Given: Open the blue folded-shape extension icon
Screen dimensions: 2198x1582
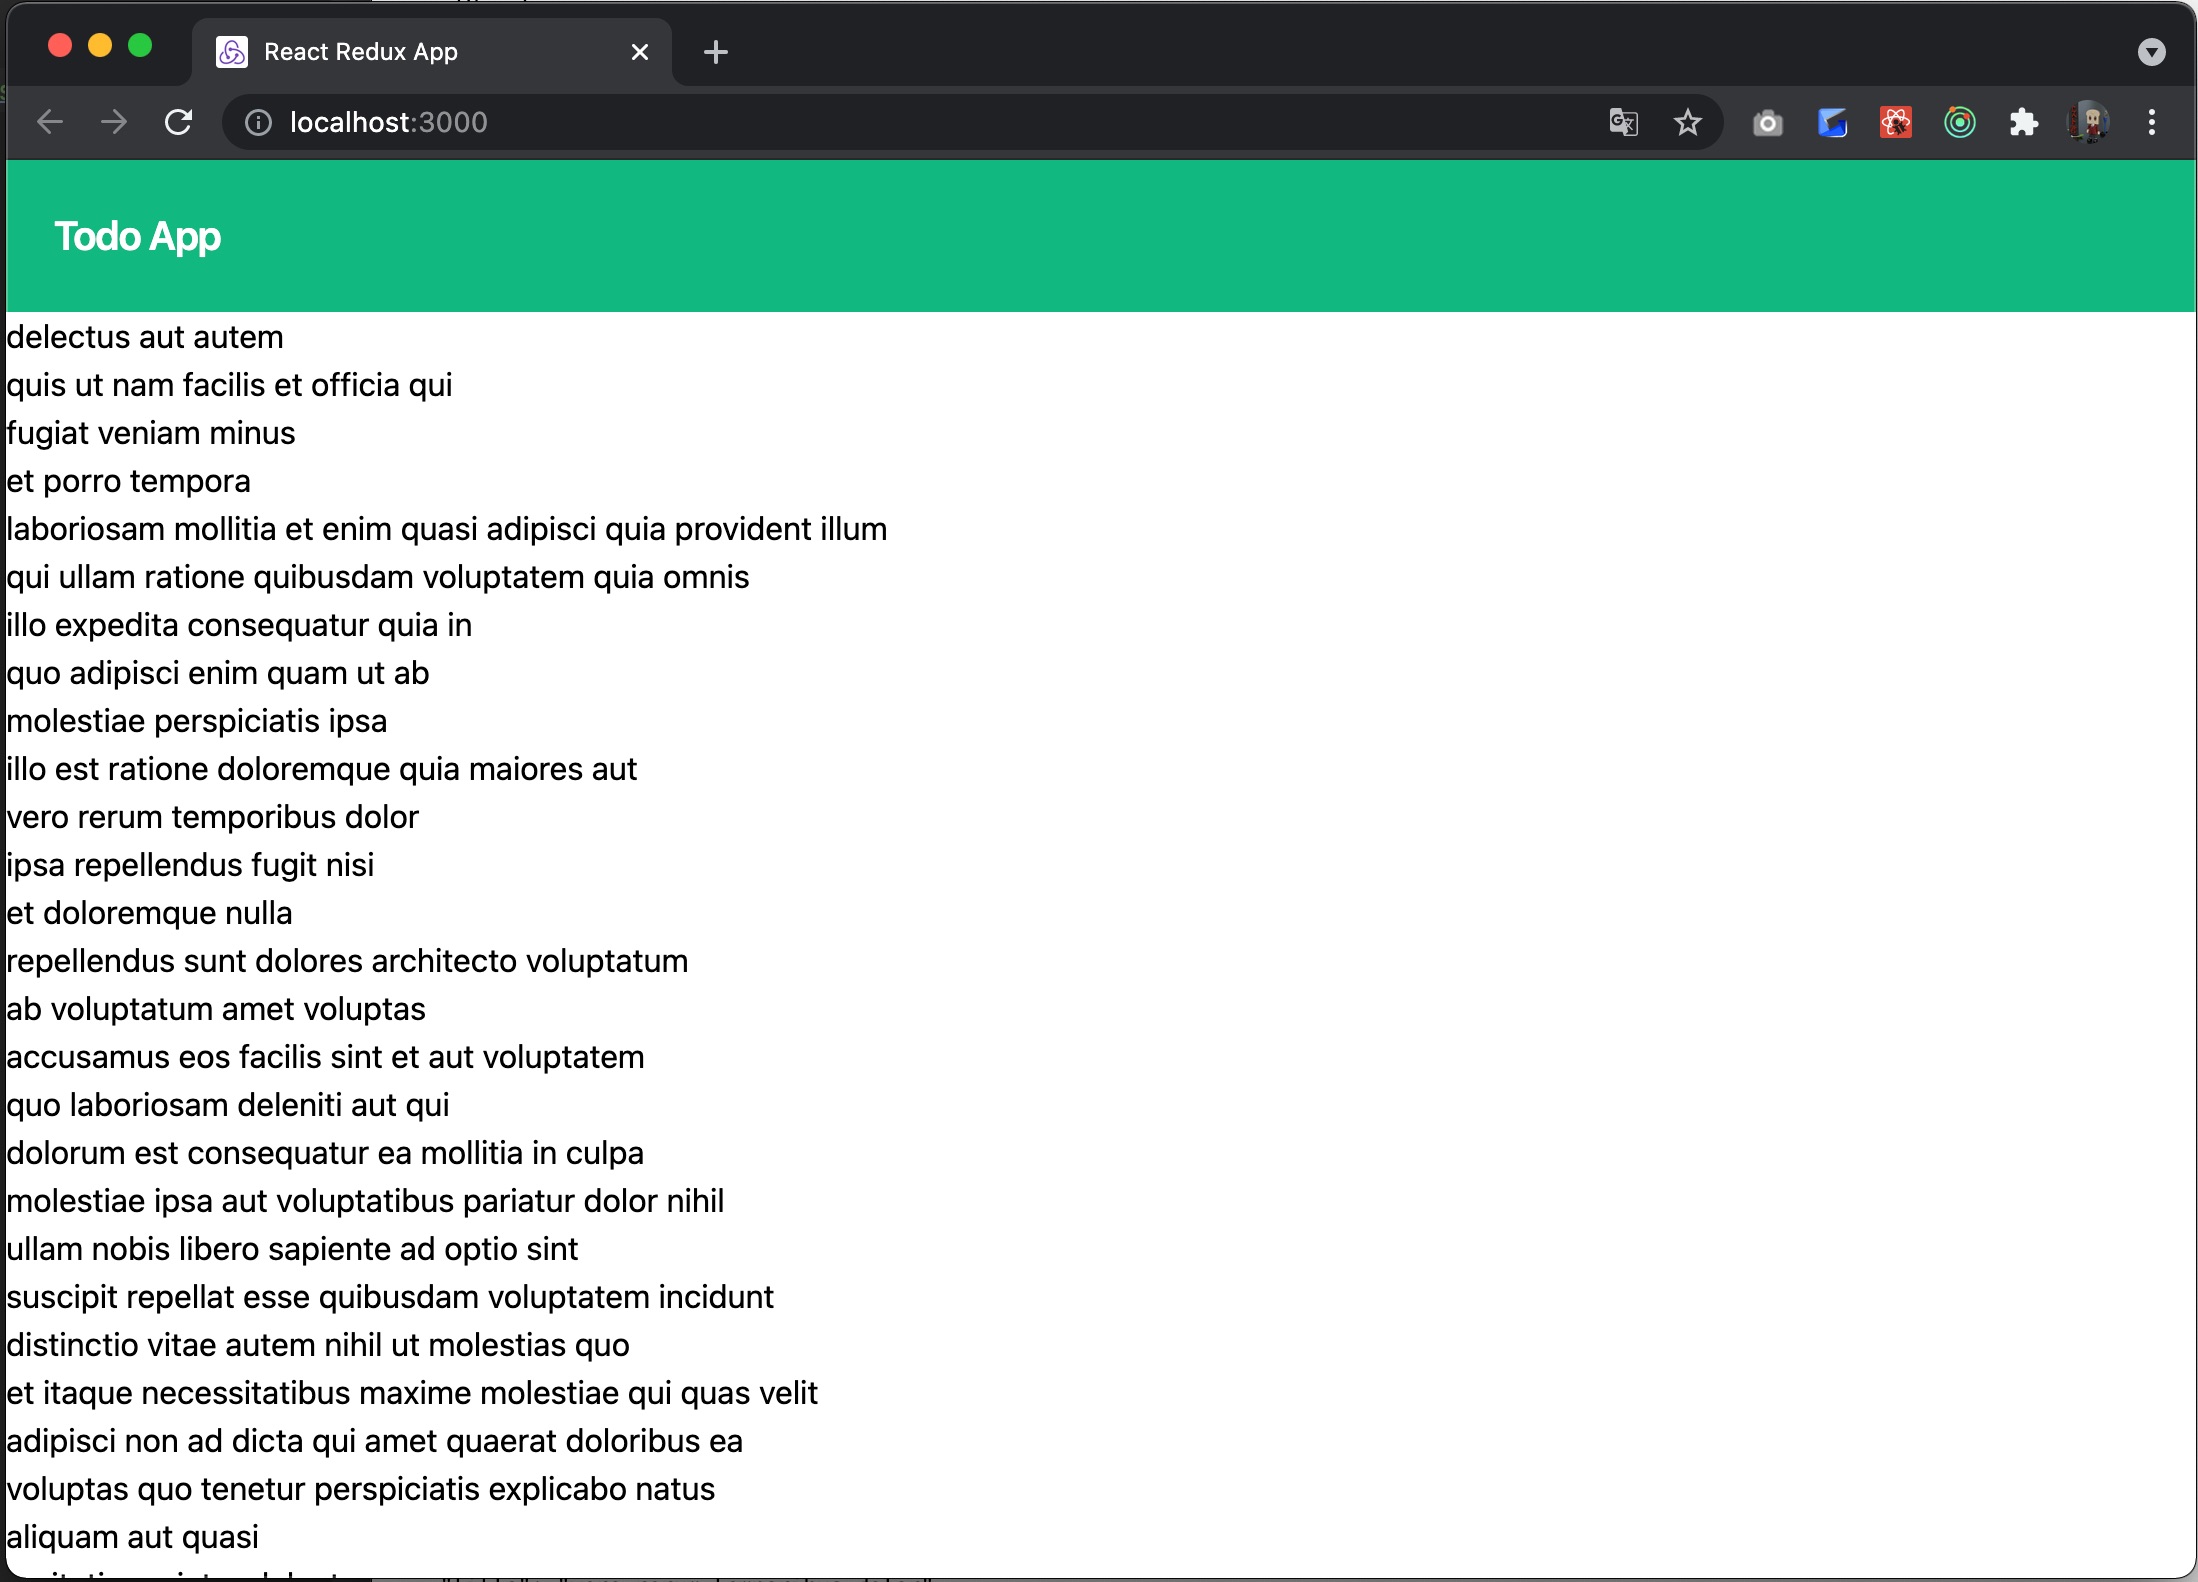Looking at the screenshot, I should tap(1831, 123).
